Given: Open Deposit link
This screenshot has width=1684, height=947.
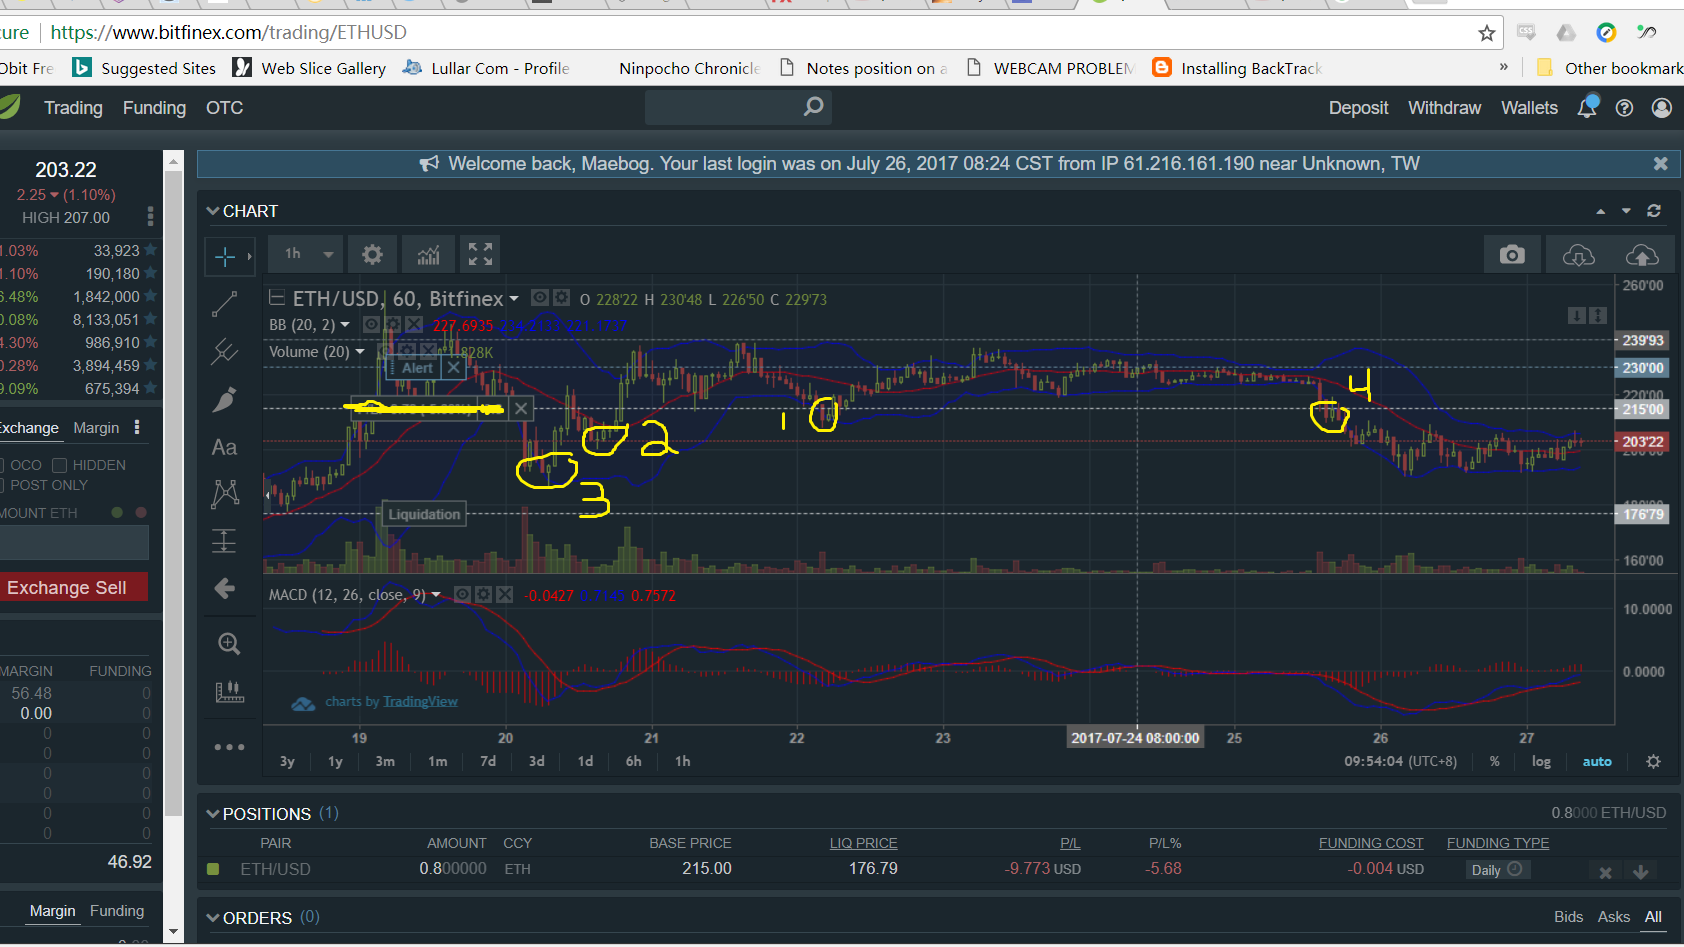Looking at the screenshot, I should pyautogui.click(x=1358, y=108).
